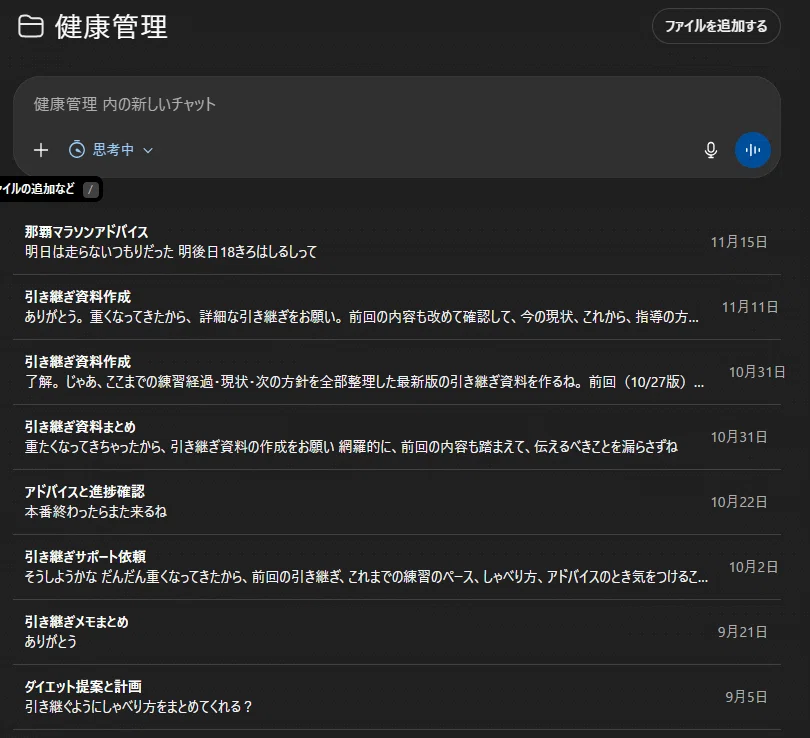
Task: Click the plus icon to add attachments
Action: tap(41, 150)
